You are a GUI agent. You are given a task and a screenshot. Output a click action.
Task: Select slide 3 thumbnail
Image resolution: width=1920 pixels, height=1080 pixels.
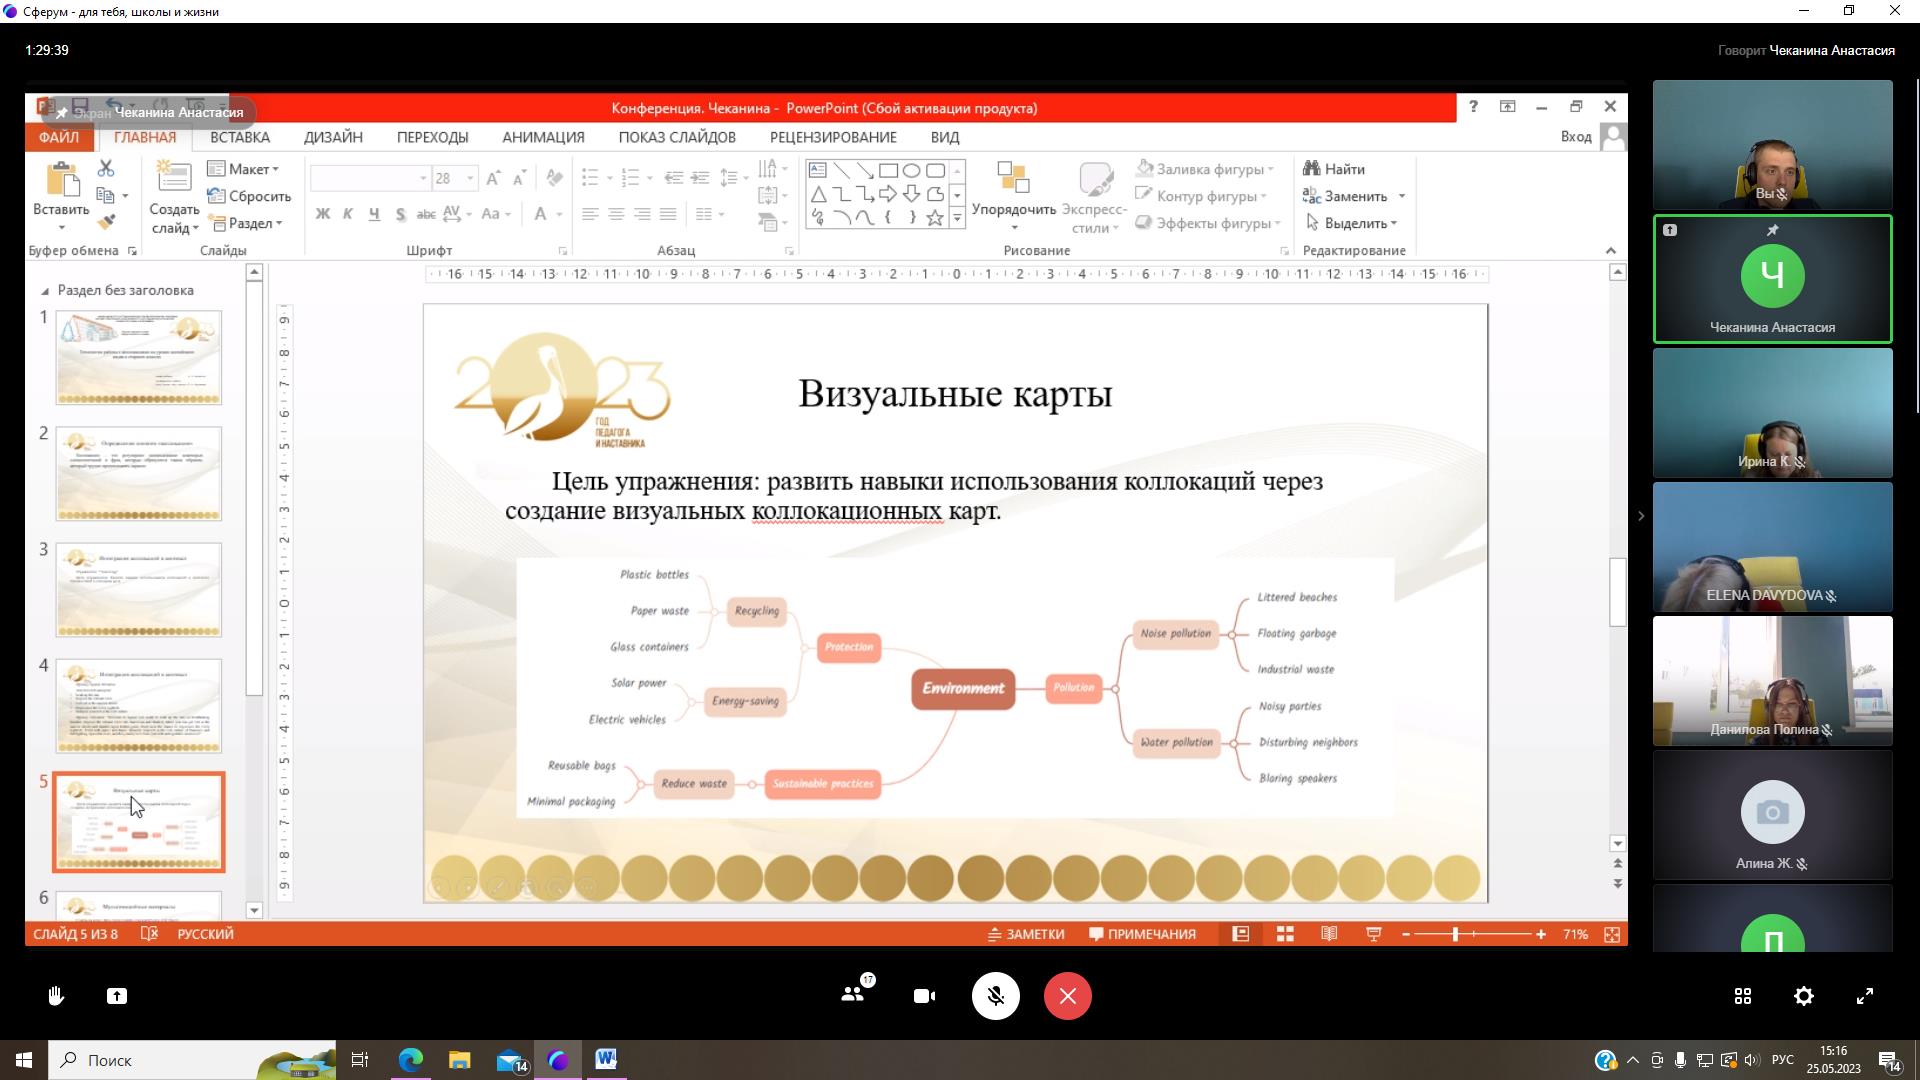coord(138,589)
